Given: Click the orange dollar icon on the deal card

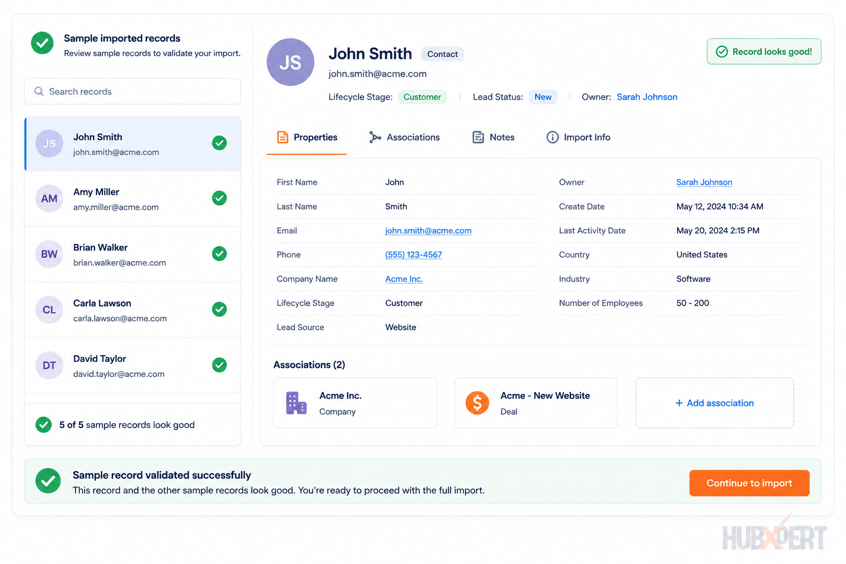Looking at the screenshot, I should (x=477, y=403).
